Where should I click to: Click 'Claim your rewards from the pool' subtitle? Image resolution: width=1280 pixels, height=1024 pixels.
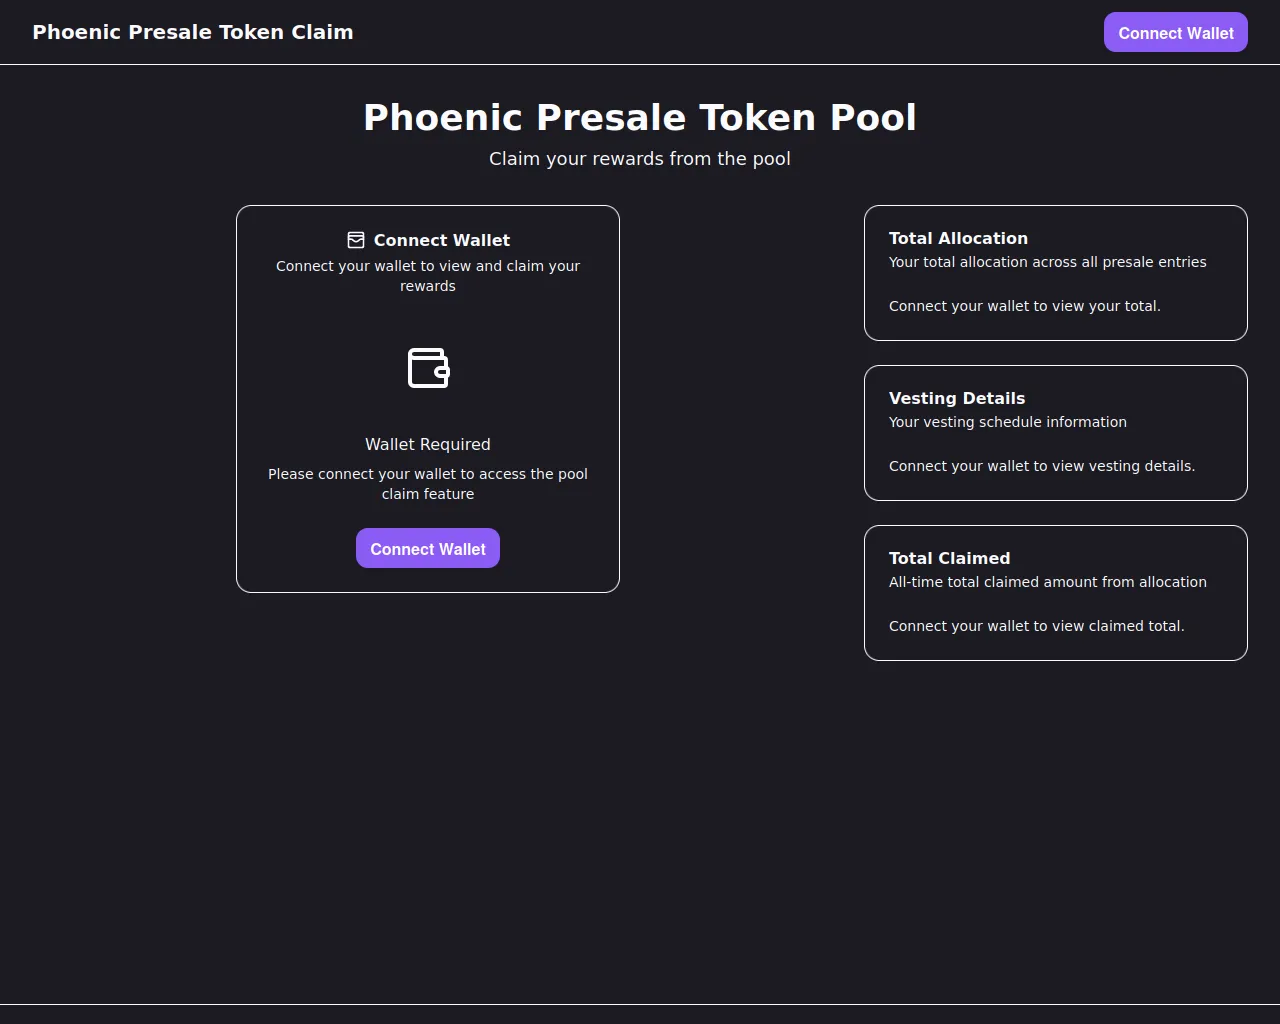(640, 159)
